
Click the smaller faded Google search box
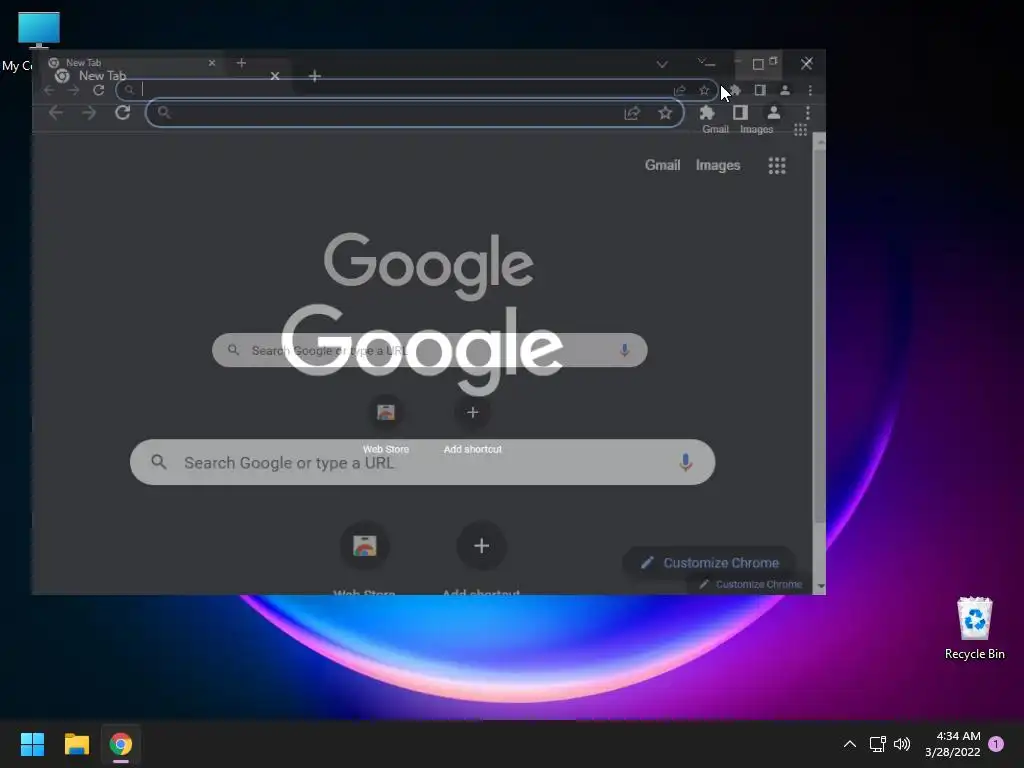point(430,350)
